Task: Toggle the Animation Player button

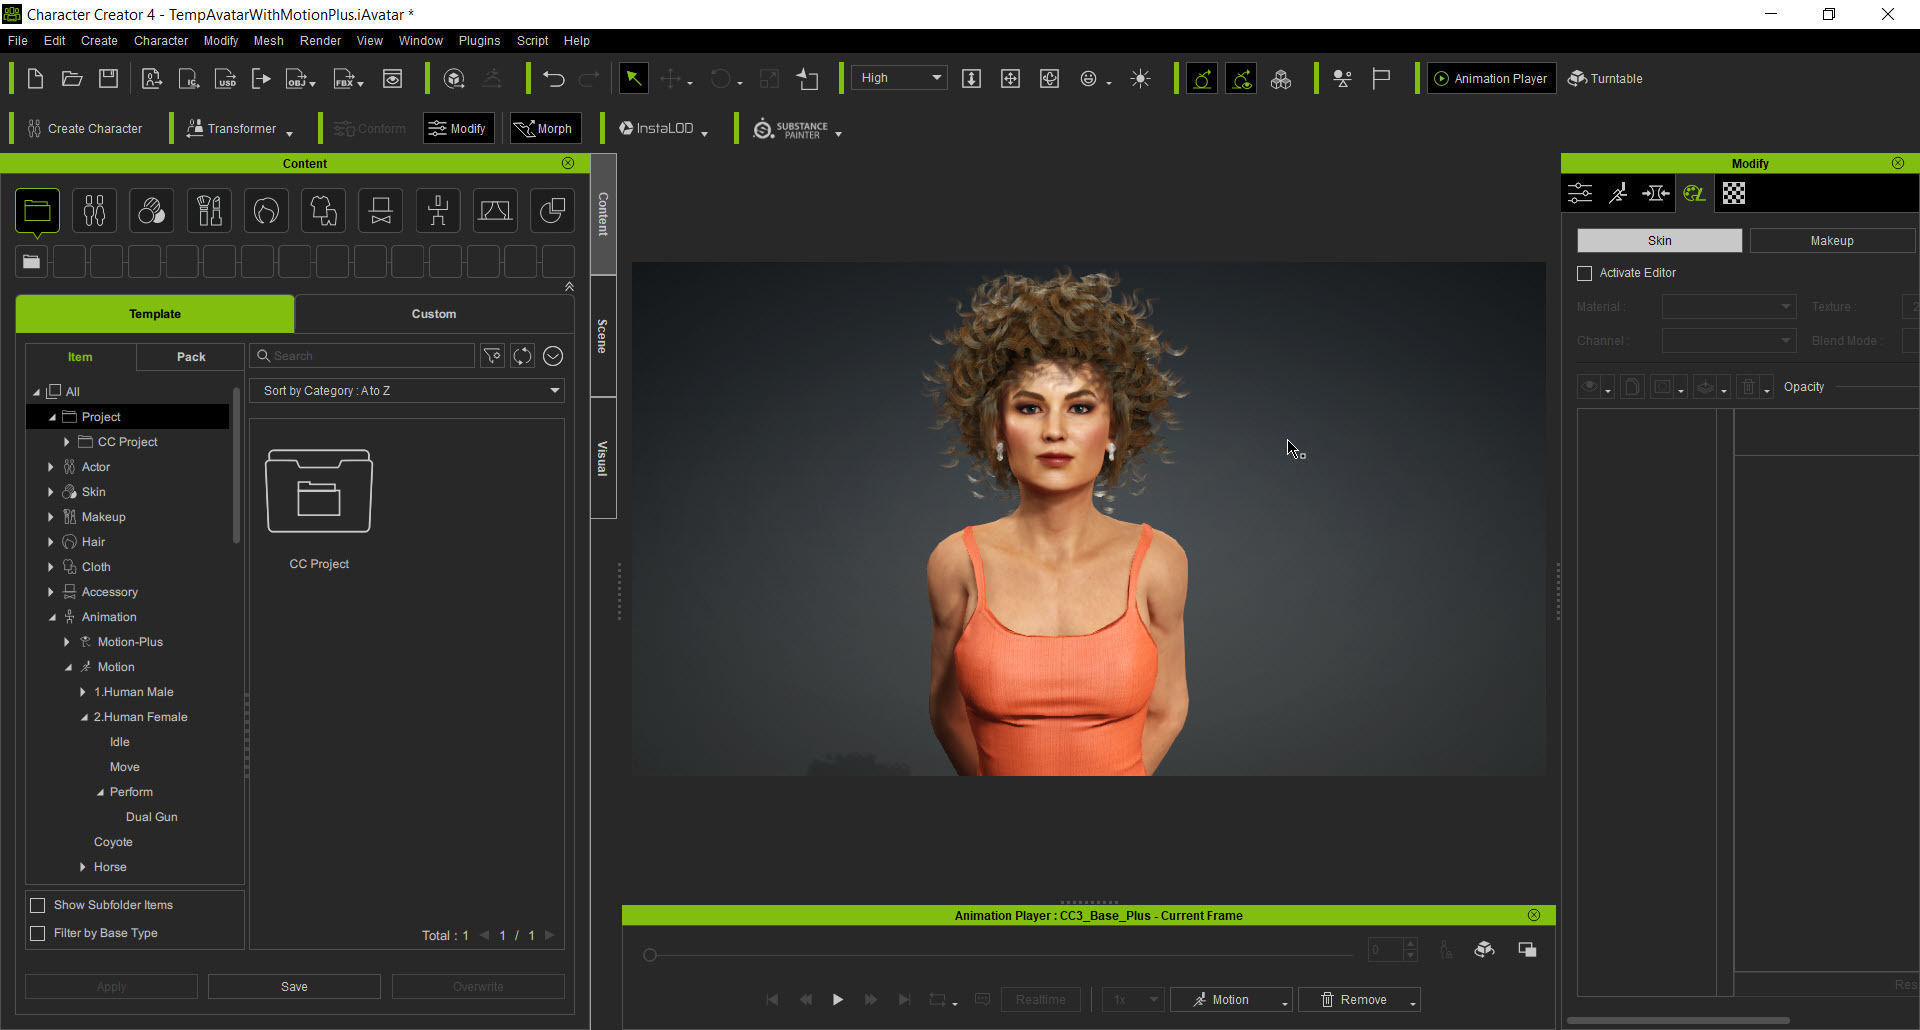Action: pyautogui.click(x=1491, y=79)
